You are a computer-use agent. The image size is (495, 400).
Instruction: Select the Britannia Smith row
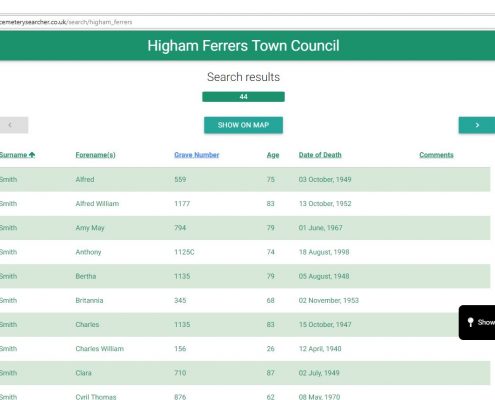[x=245, y=300]
